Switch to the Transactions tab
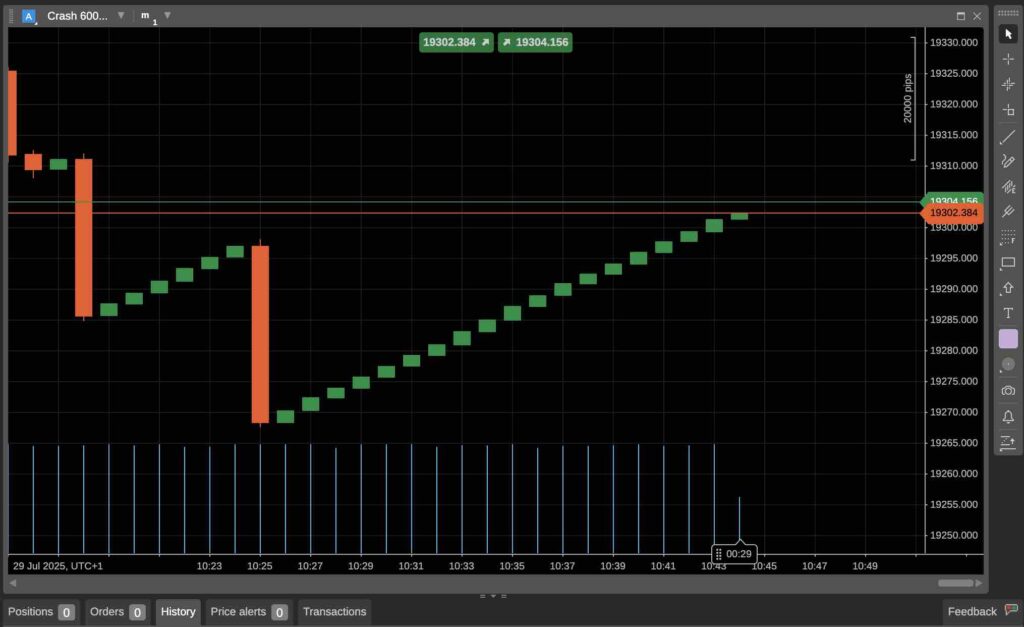The image size is (1024, 627). tap(335, 611)
